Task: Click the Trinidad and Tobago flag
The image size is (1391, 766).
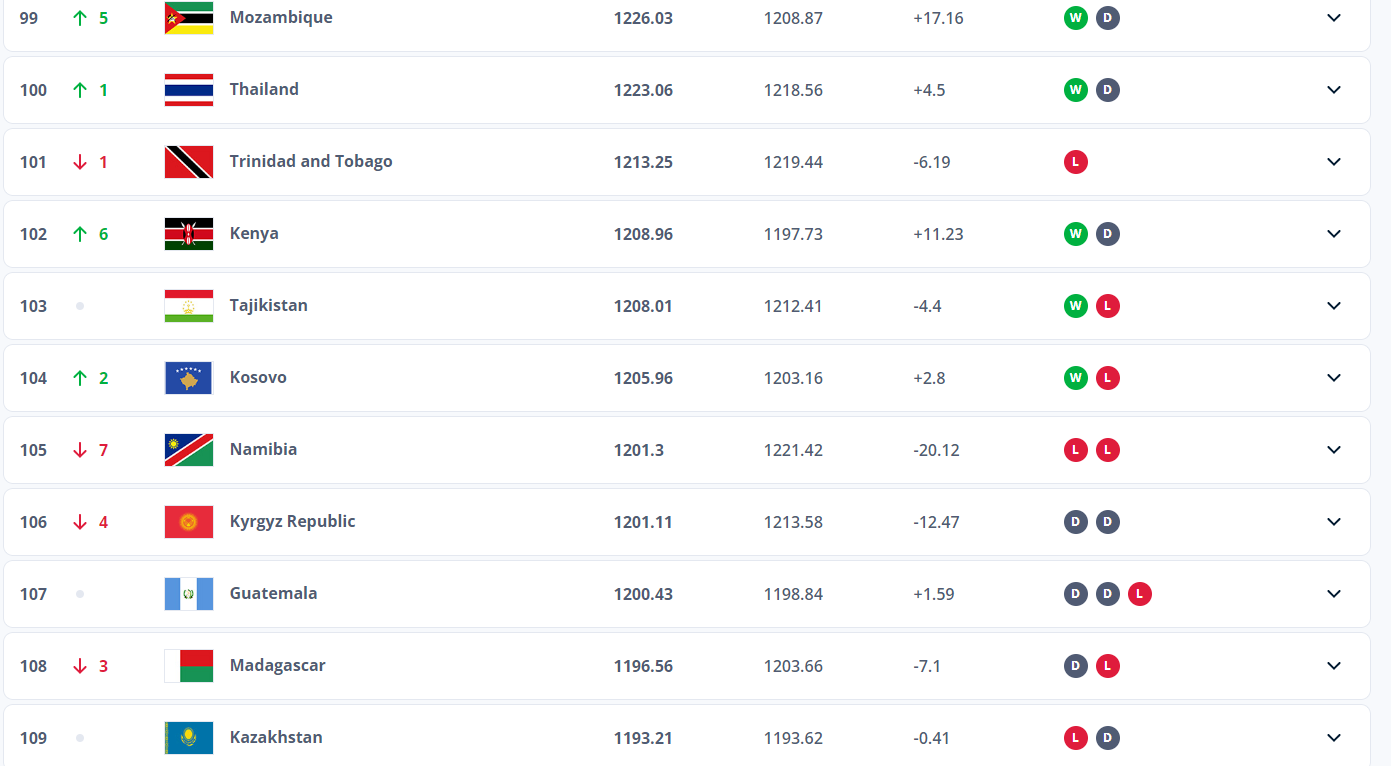Action: pyautogui.click(x=188, y=162)
